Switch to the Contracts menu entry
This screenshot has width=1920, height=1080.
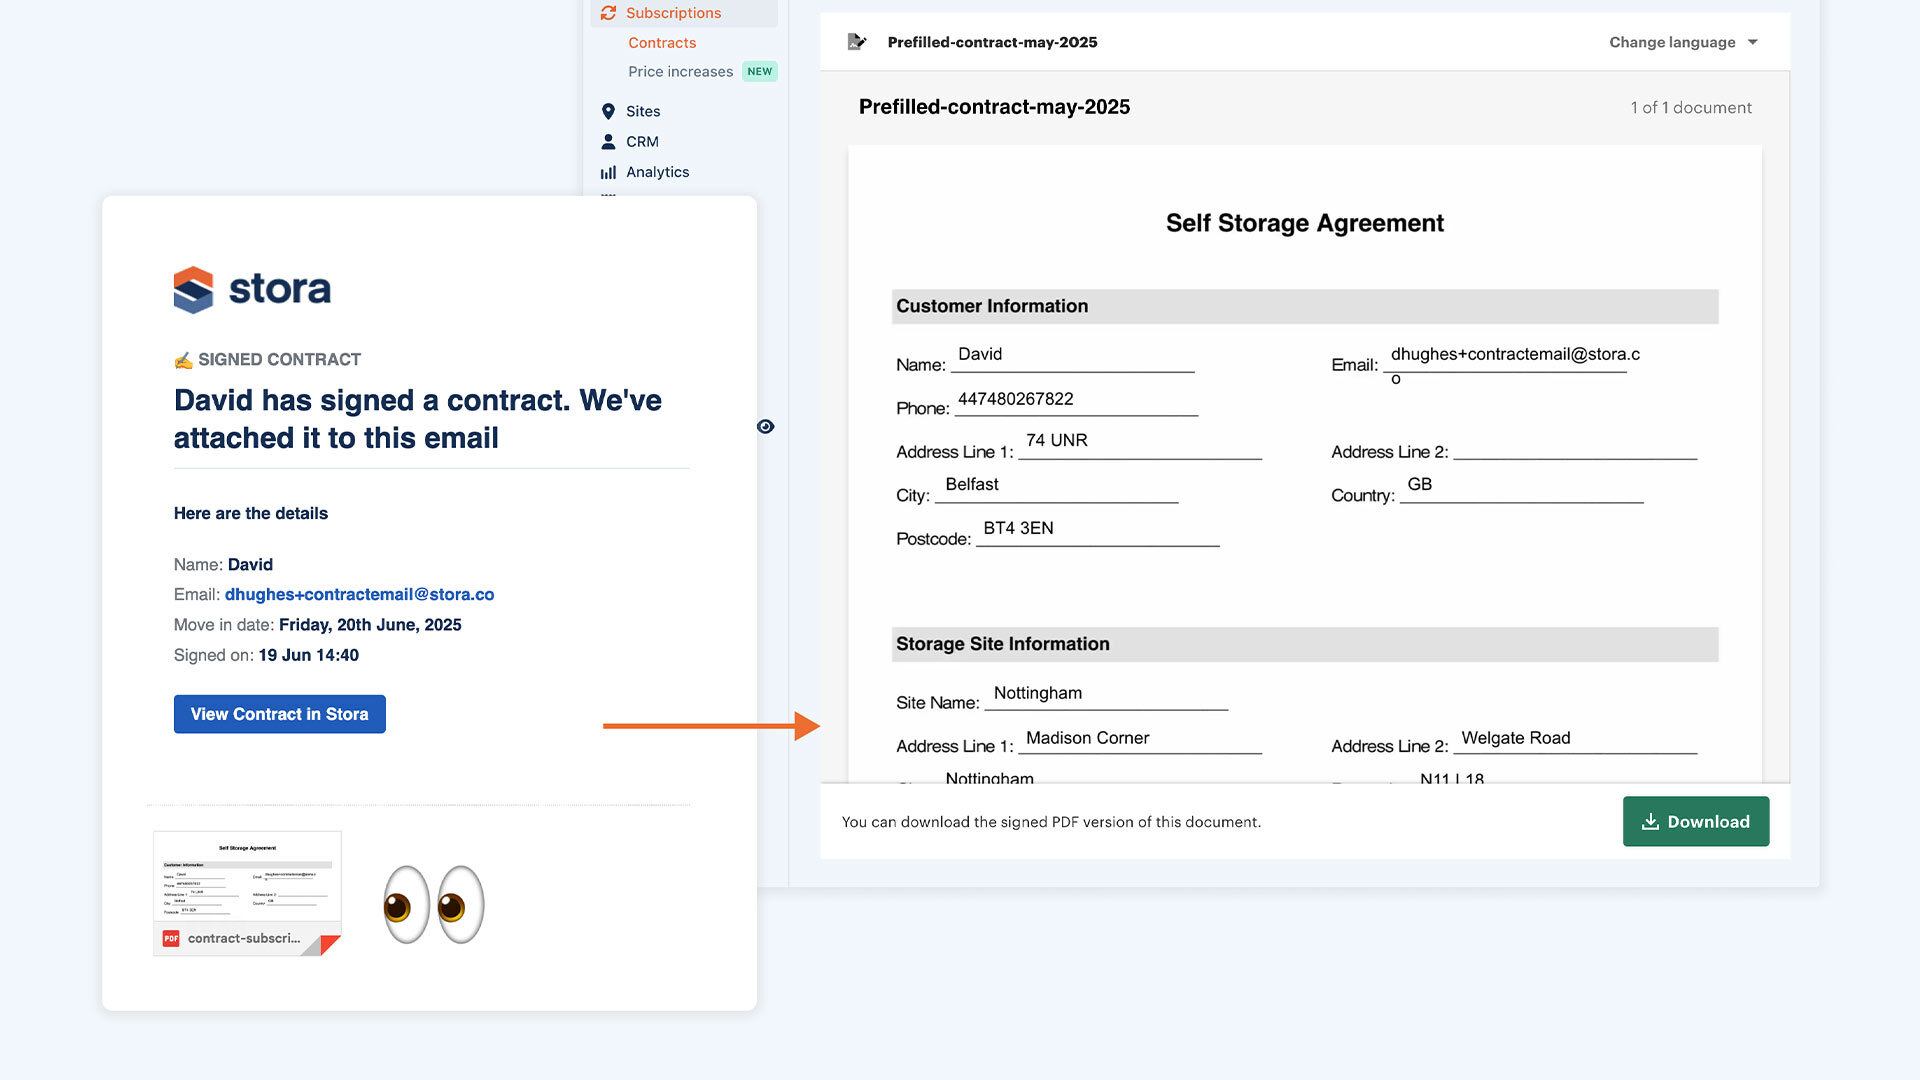(661, 42)
